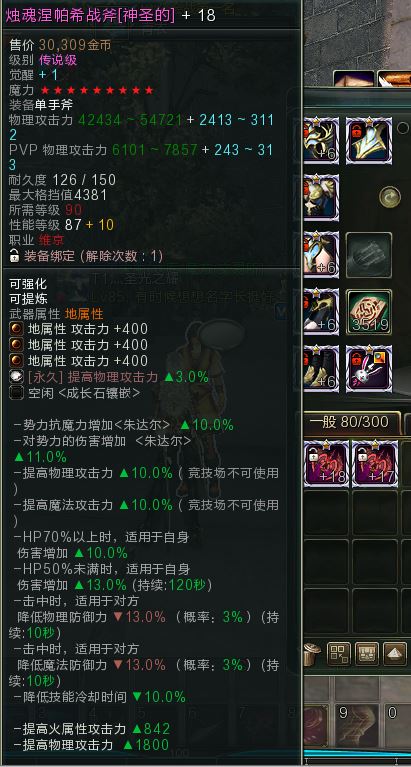
Task: Click the round refresh arrow button
Action: coord(390,197)
